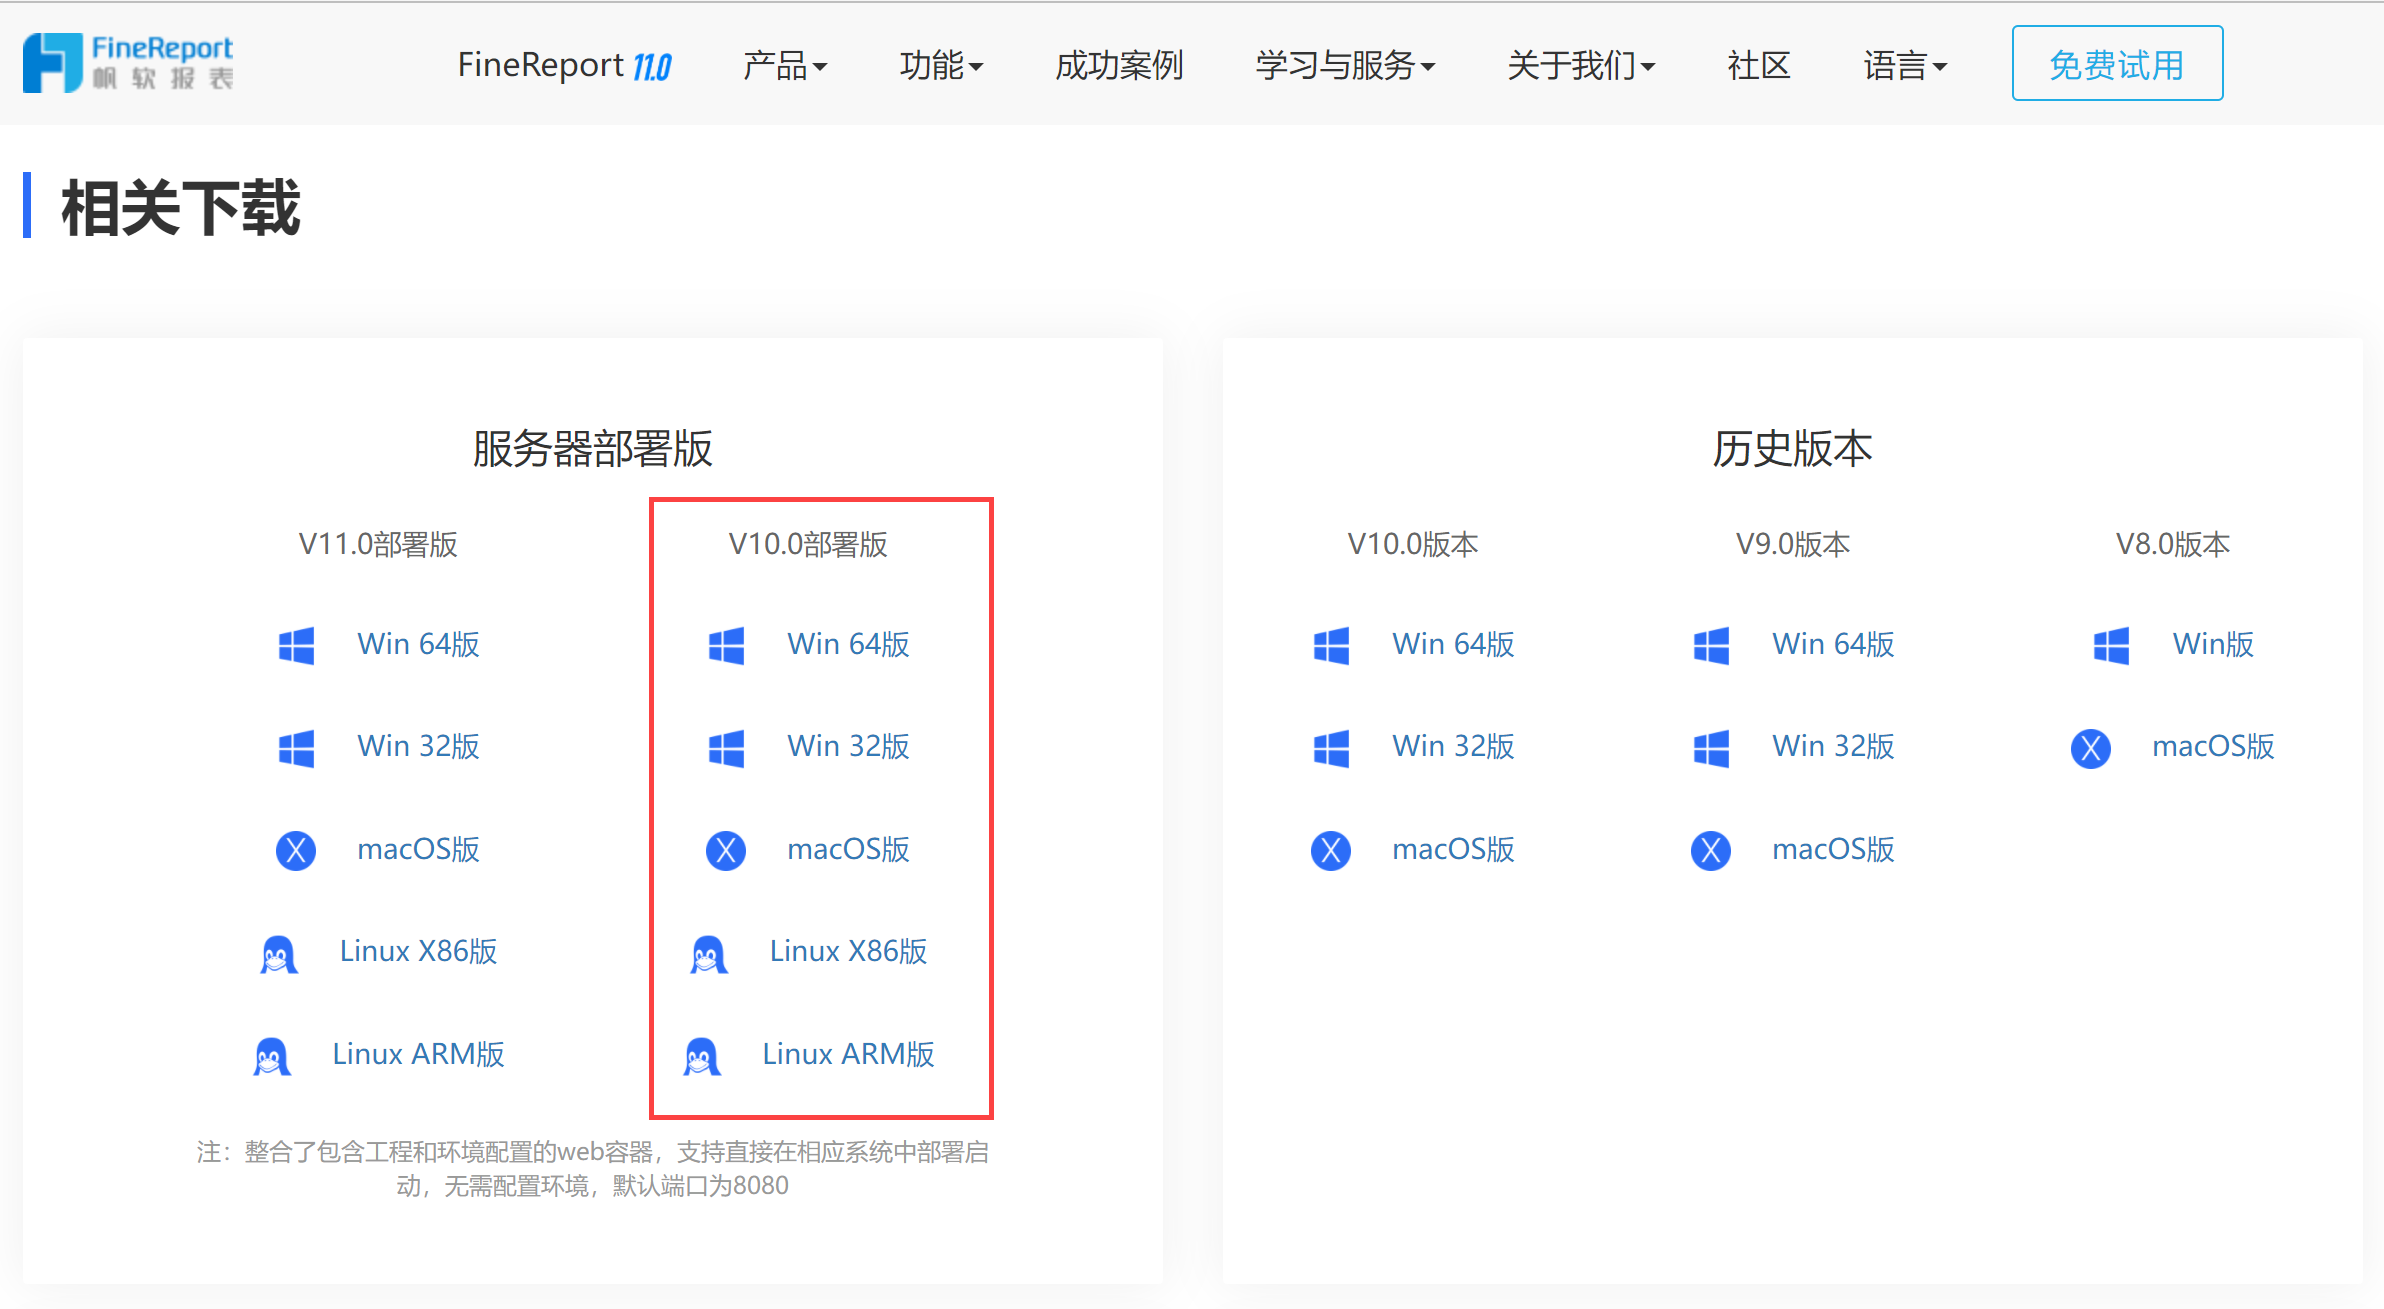Screen dimensions: 2384x1309
Task: Click penguin icon for V10.0部署版 Linux ARM版
Action: click(702, 1057)
